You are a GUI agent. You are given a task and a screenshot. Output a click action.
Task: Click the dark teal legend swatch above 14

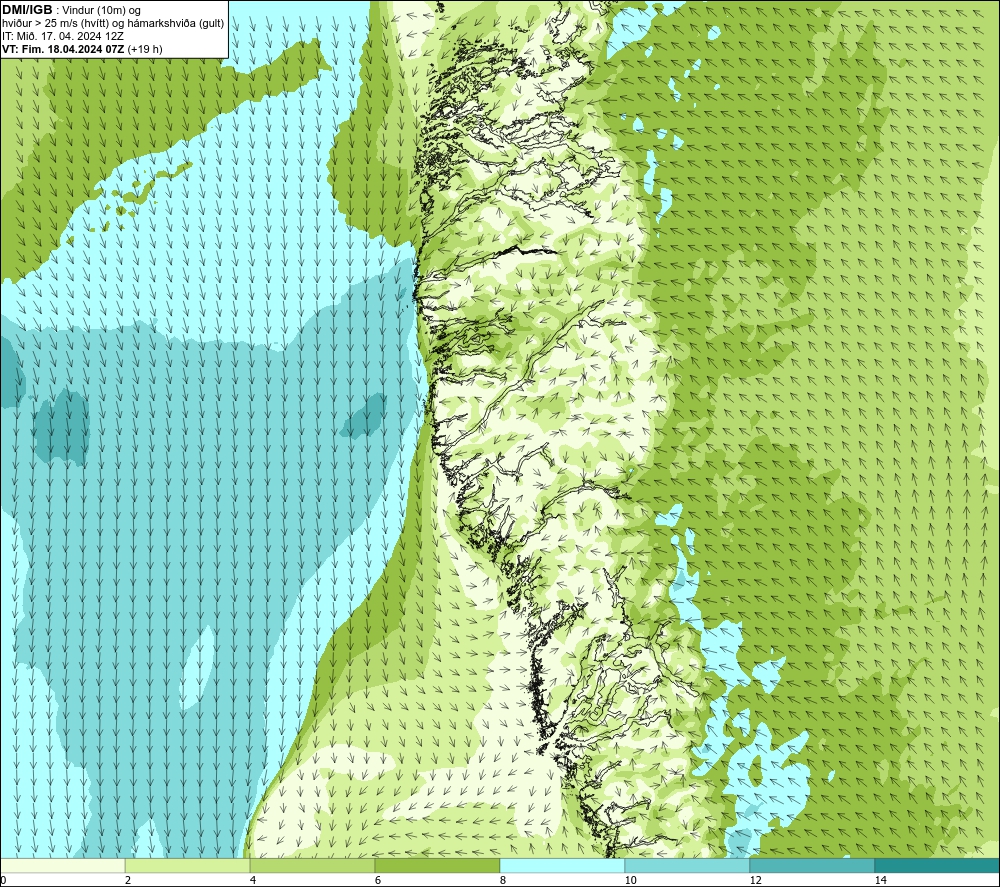938,865
